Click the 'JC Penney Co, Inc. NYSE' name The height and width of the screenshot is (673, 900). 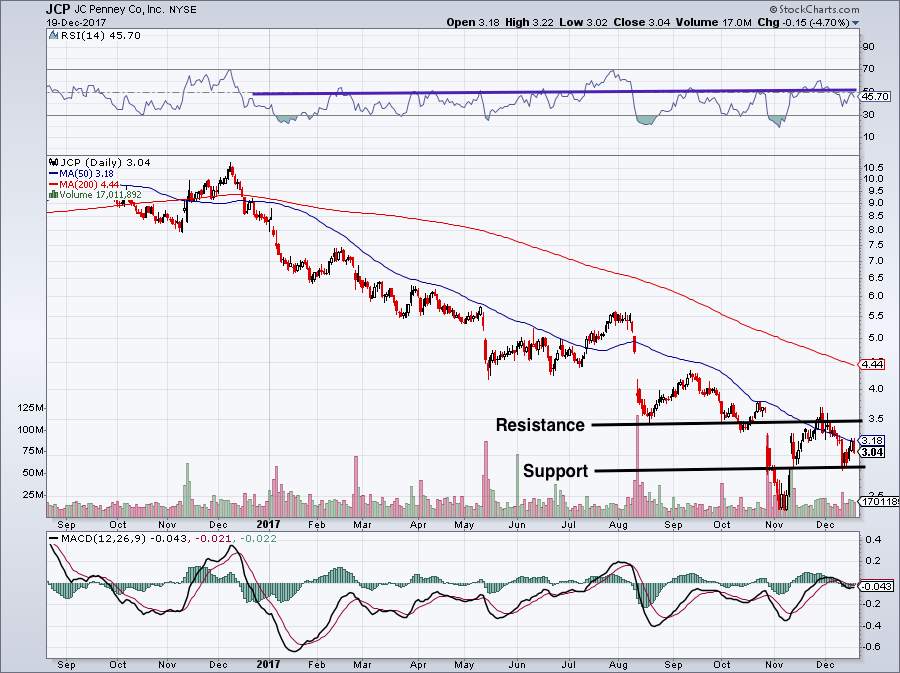[135, 10]
